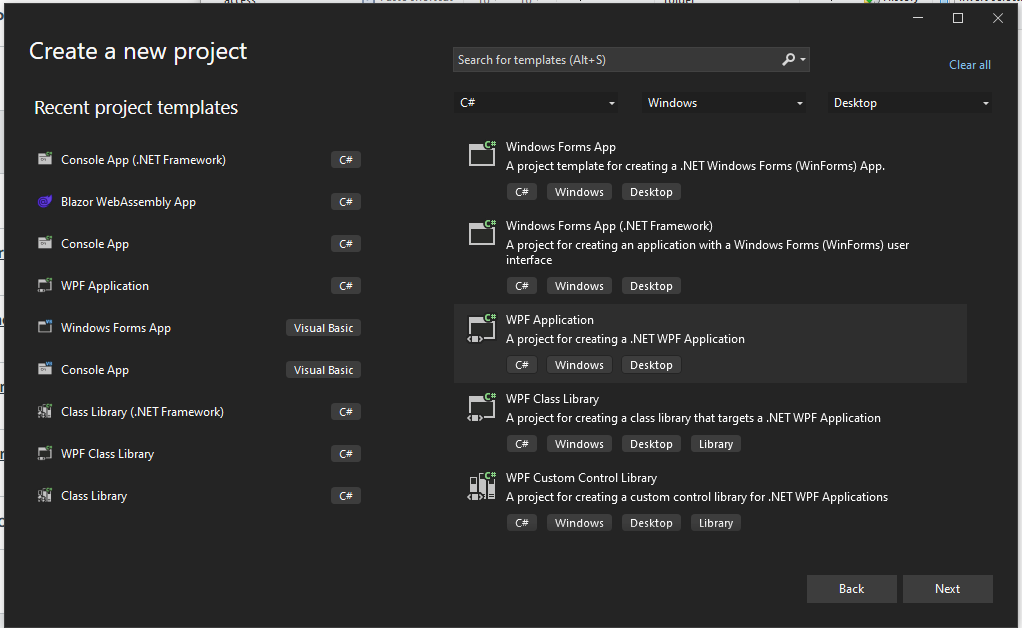This screenshot has width=1022, height=628.
Task: Click the C# Console App icon in recent templates
Action: [x=44, y=243]
